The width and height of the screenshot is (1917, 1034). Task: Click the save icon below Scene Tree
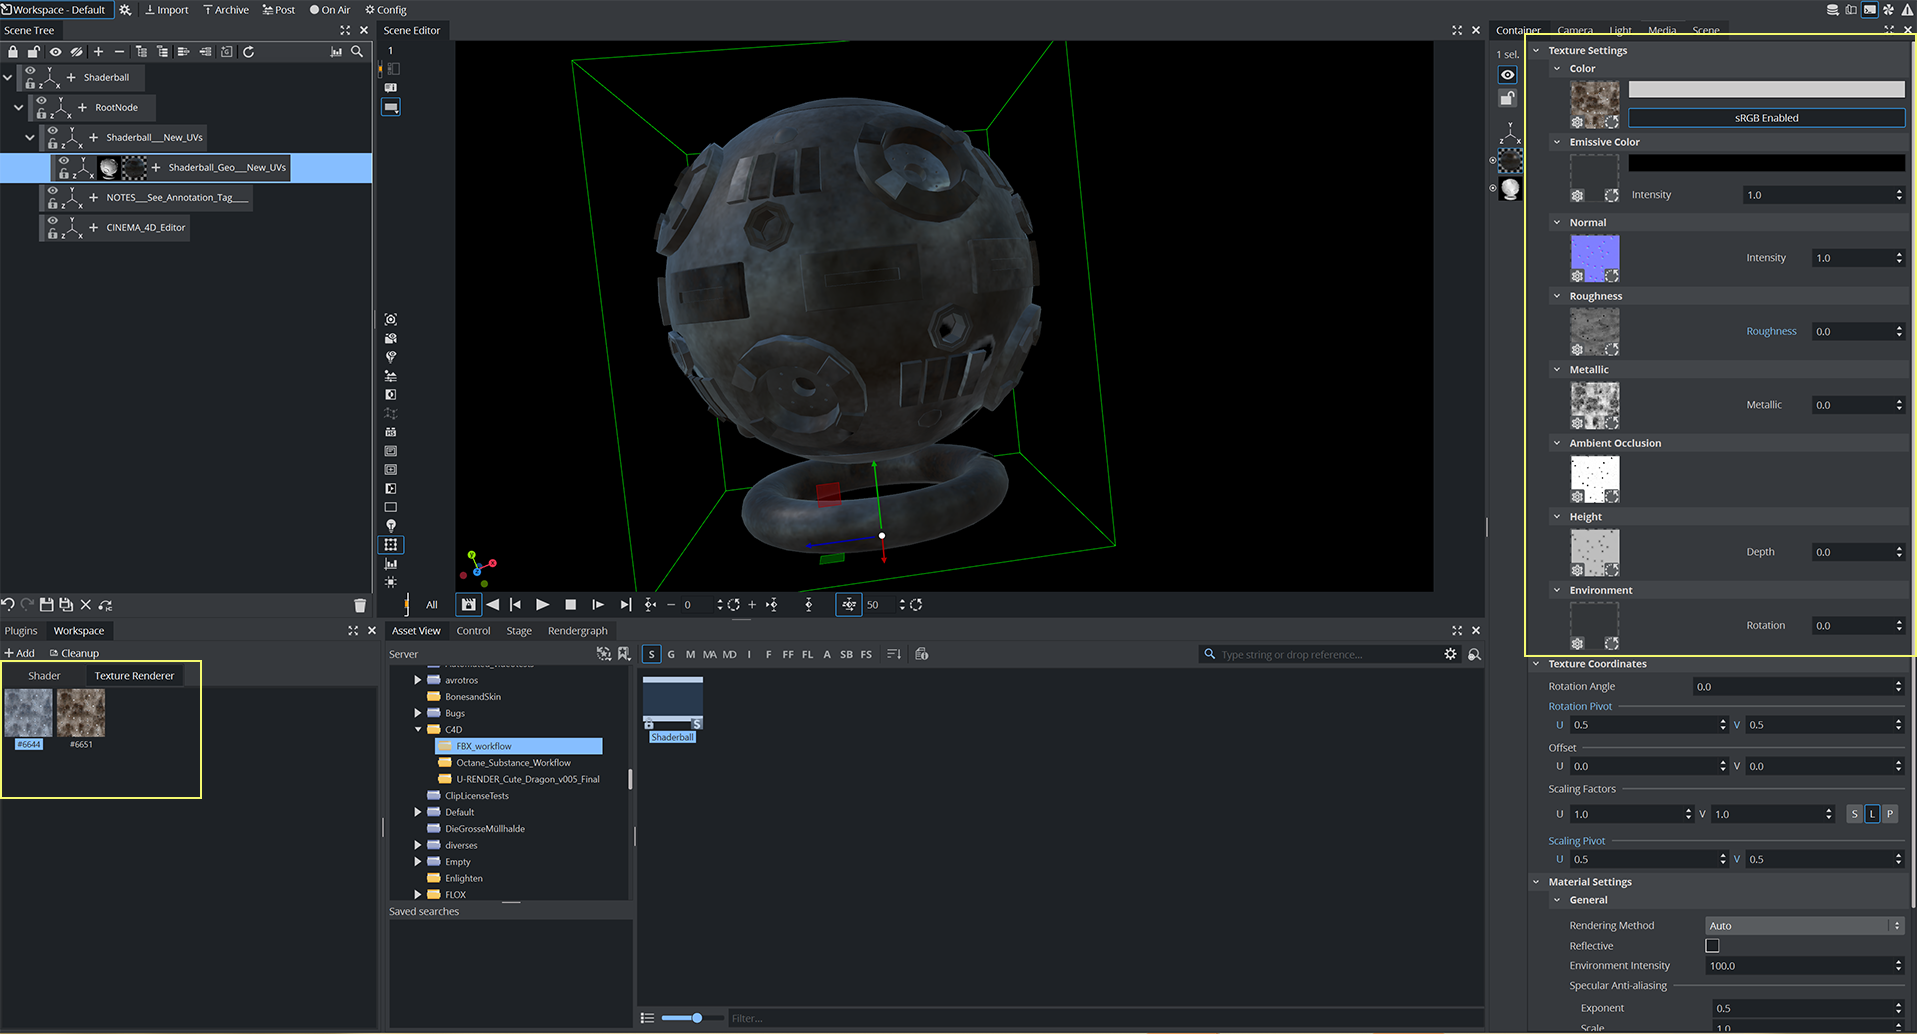point(46,605)
